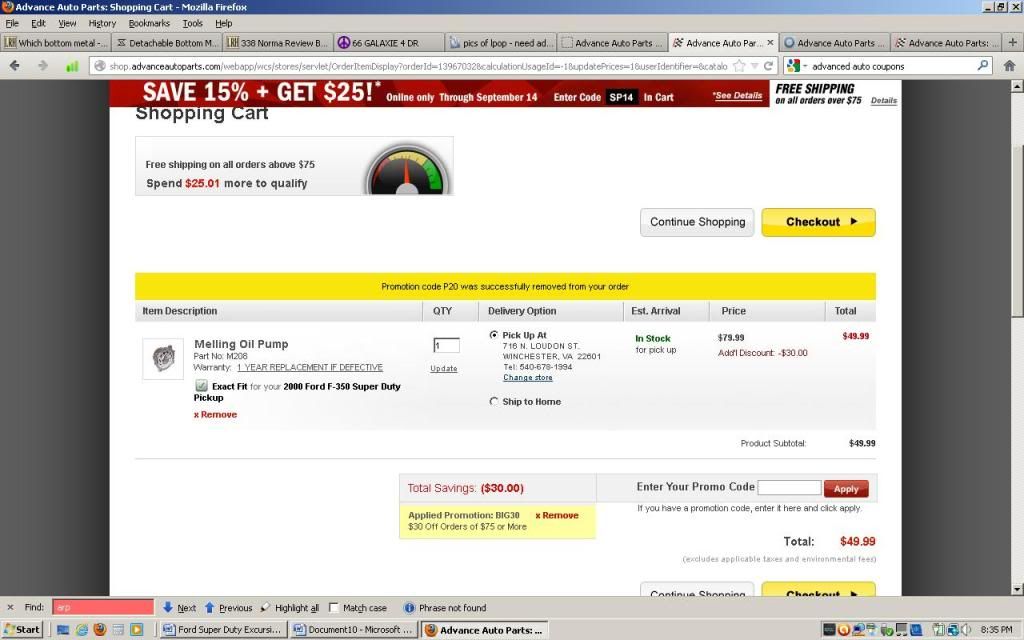1024x640 pixels.
Task: Go back with the browser back arrow
Action: [x=14, y=65]
